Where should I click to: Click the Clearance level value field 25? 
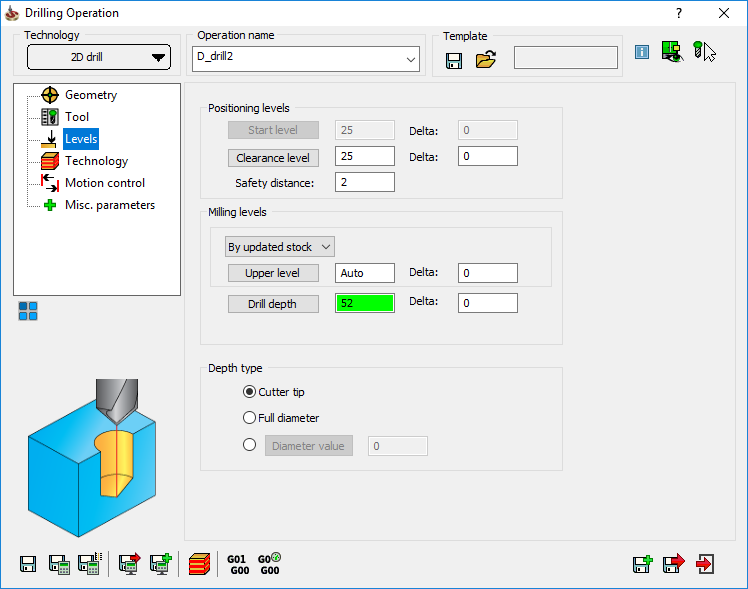365,156
